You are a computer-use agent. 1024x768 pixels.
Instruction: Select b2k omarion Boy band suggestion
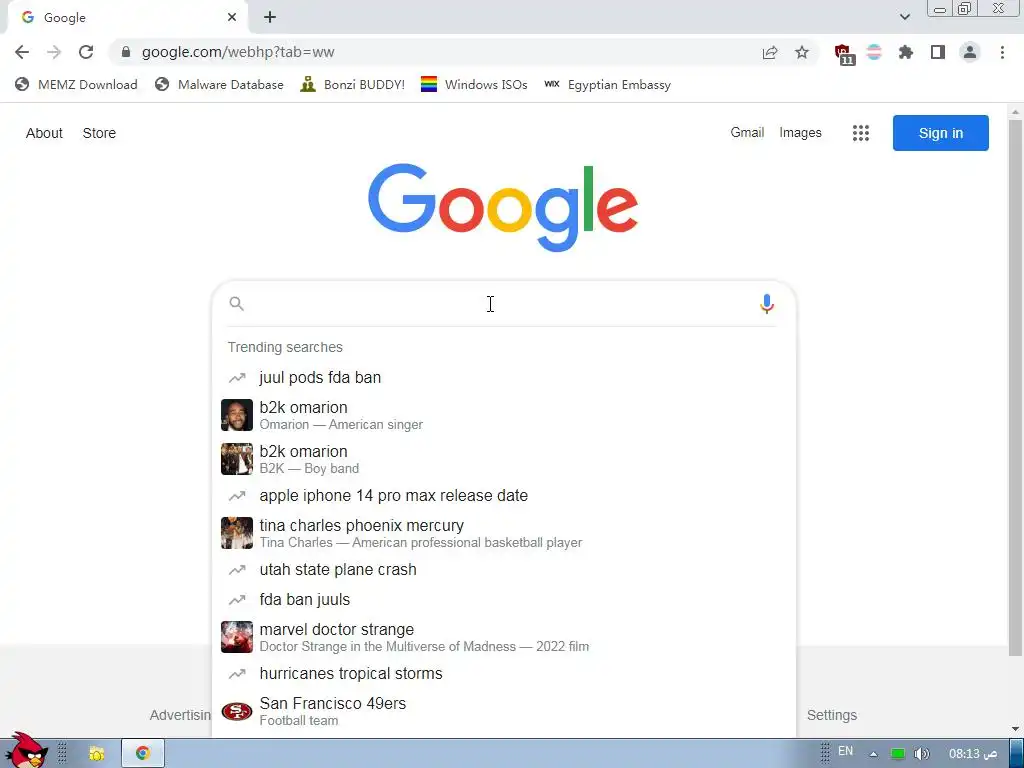(504, 459)
